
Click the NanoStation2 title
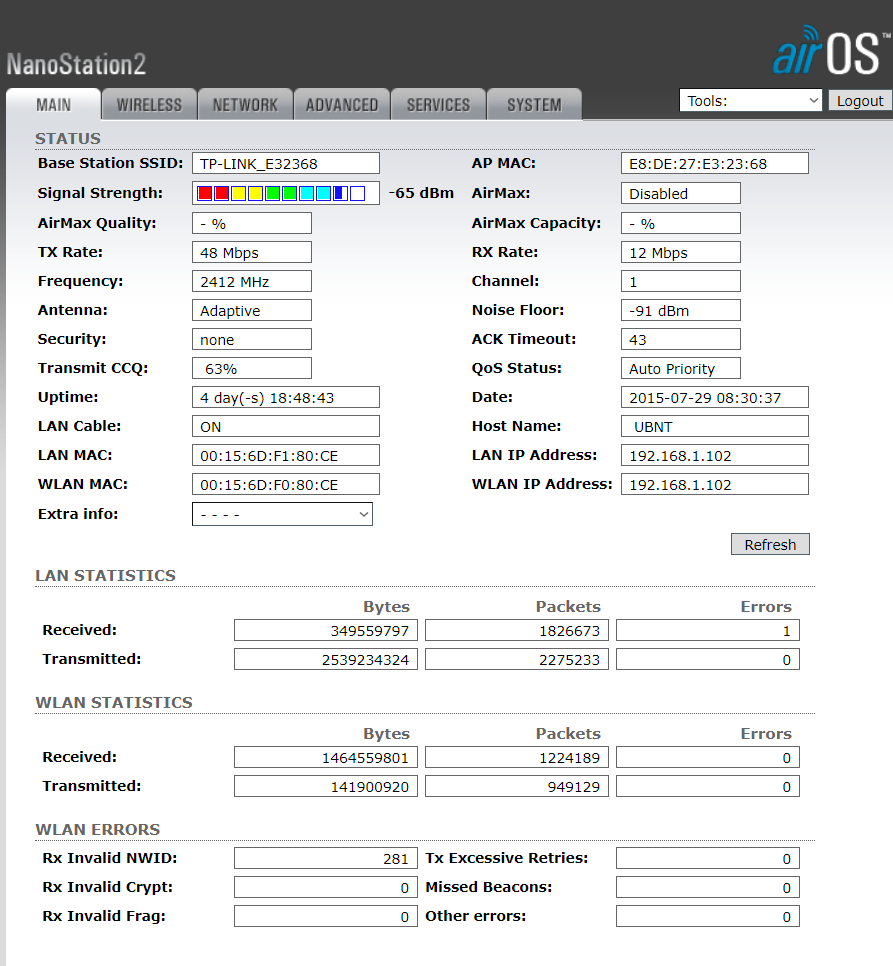click(76, 64)
